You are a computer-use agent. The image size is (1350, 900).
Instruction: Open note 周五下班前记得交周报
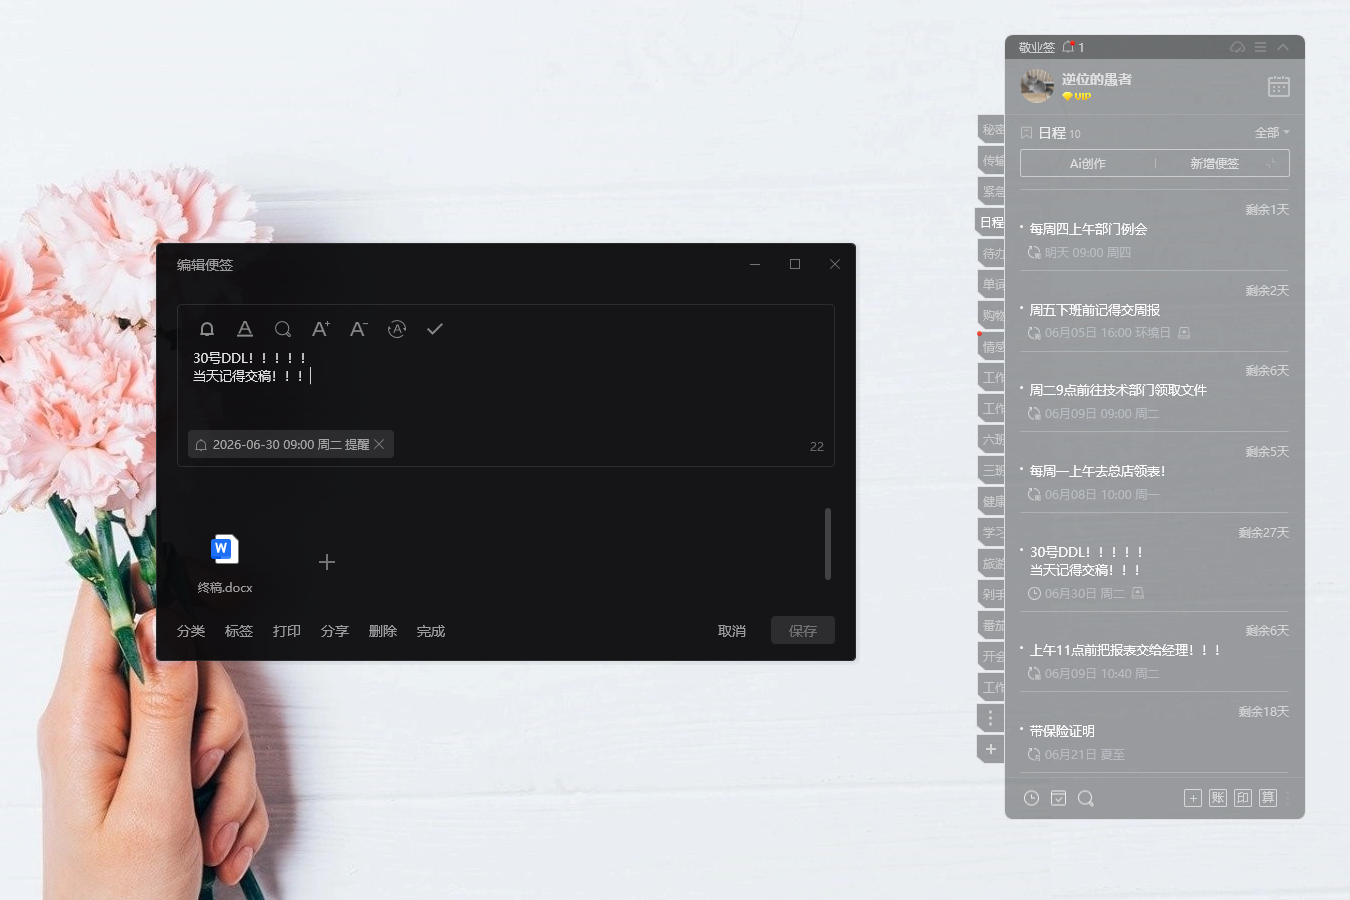pos(1095,310)
